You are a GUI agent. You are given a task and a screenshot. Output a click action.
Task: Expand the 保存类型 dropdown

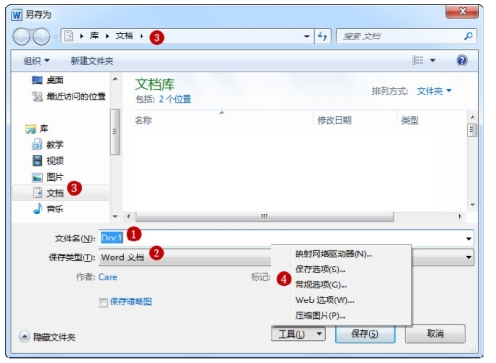click(x=468, y=257)
